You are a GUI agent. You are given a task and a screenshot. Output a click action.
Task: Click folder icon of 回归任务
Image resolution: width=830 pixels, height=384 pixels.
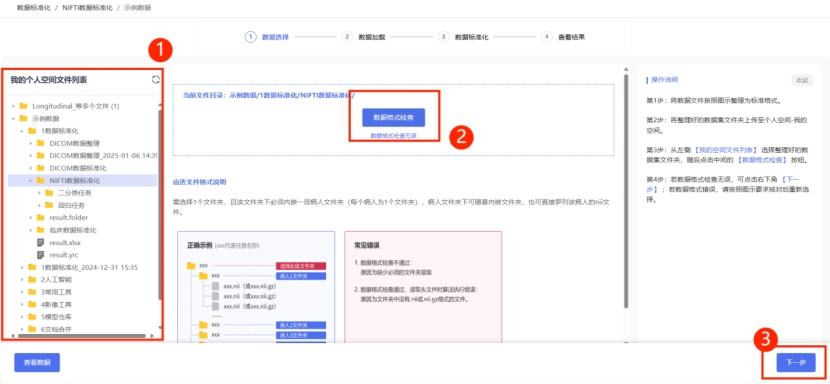click(49, 205)
